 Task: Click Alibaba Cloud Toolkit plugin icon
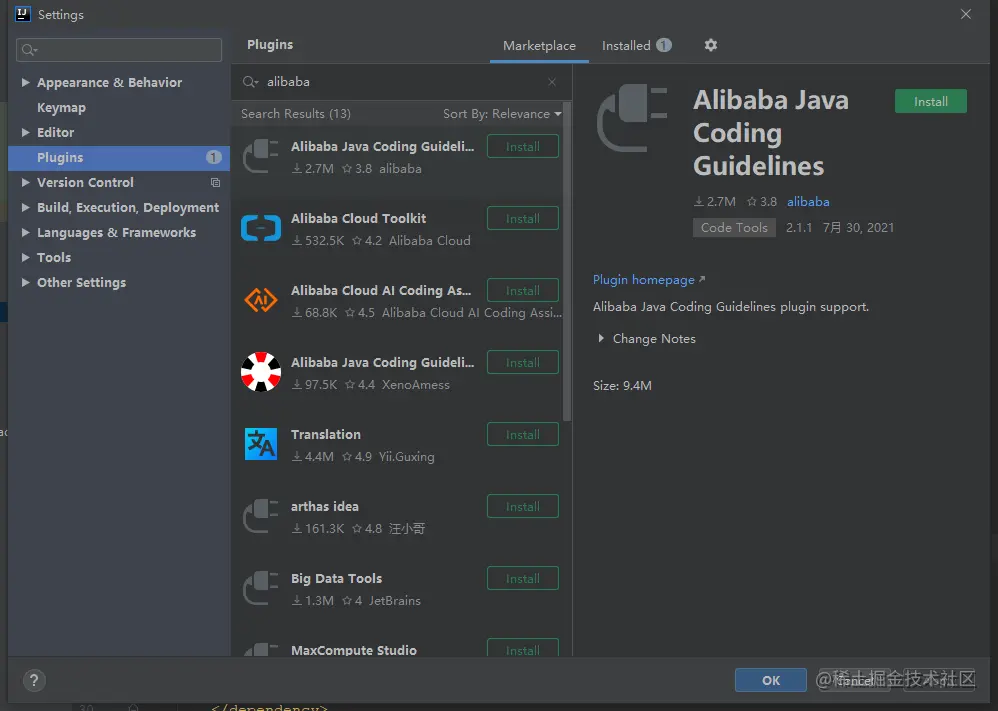click(x=261, y=228)
